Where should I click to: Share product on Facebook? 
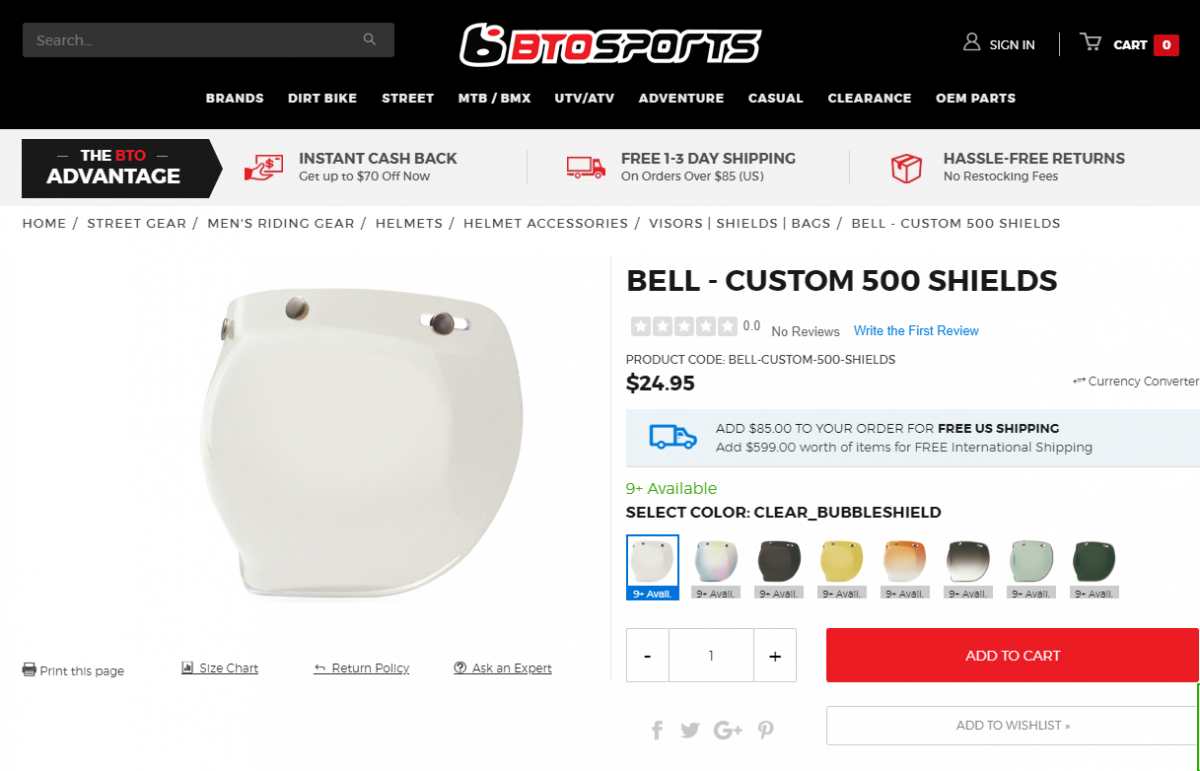[657, 730]
